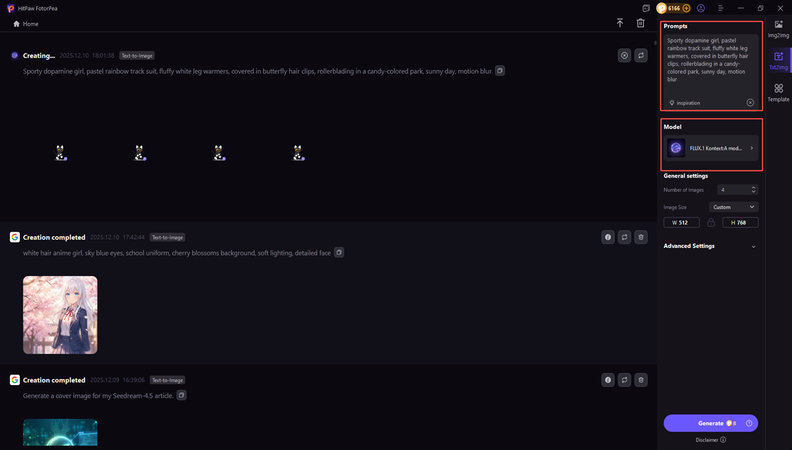Screen dimensions: 792x450
Task: Clear the prompt text box
Action: (x=750, y=103)
